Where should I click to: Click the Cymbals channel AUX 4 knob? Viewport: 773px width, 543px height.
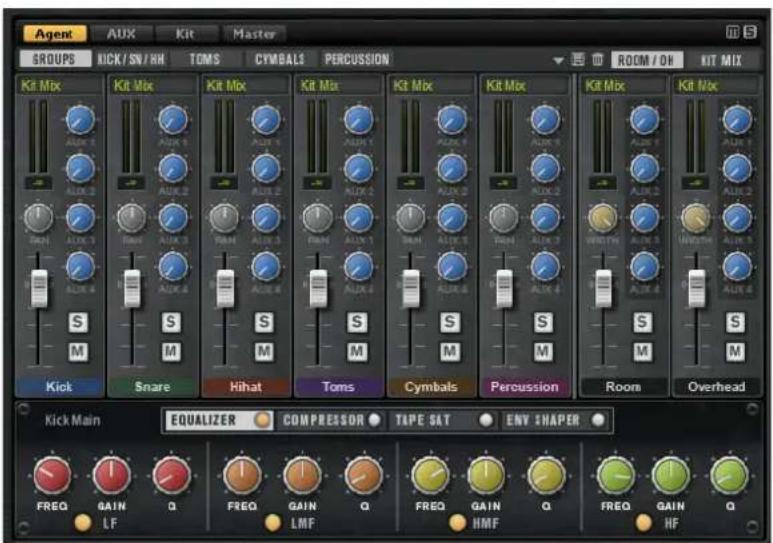pyautogui.click(x=452, y=266)
